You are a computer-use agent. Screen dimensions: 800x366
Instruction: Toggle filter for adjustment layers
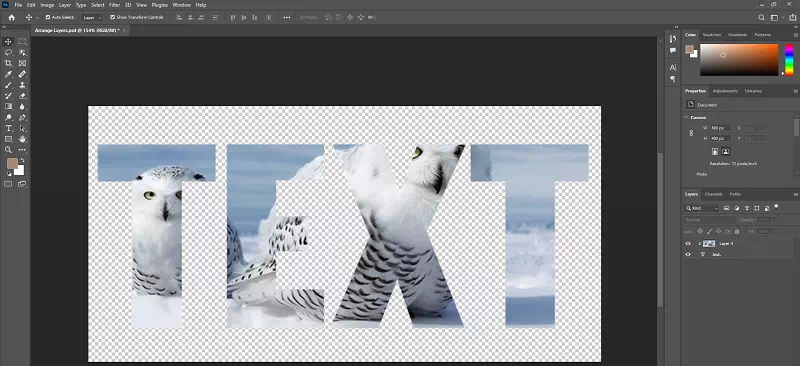pyautogui.click(x=737, y=208)
